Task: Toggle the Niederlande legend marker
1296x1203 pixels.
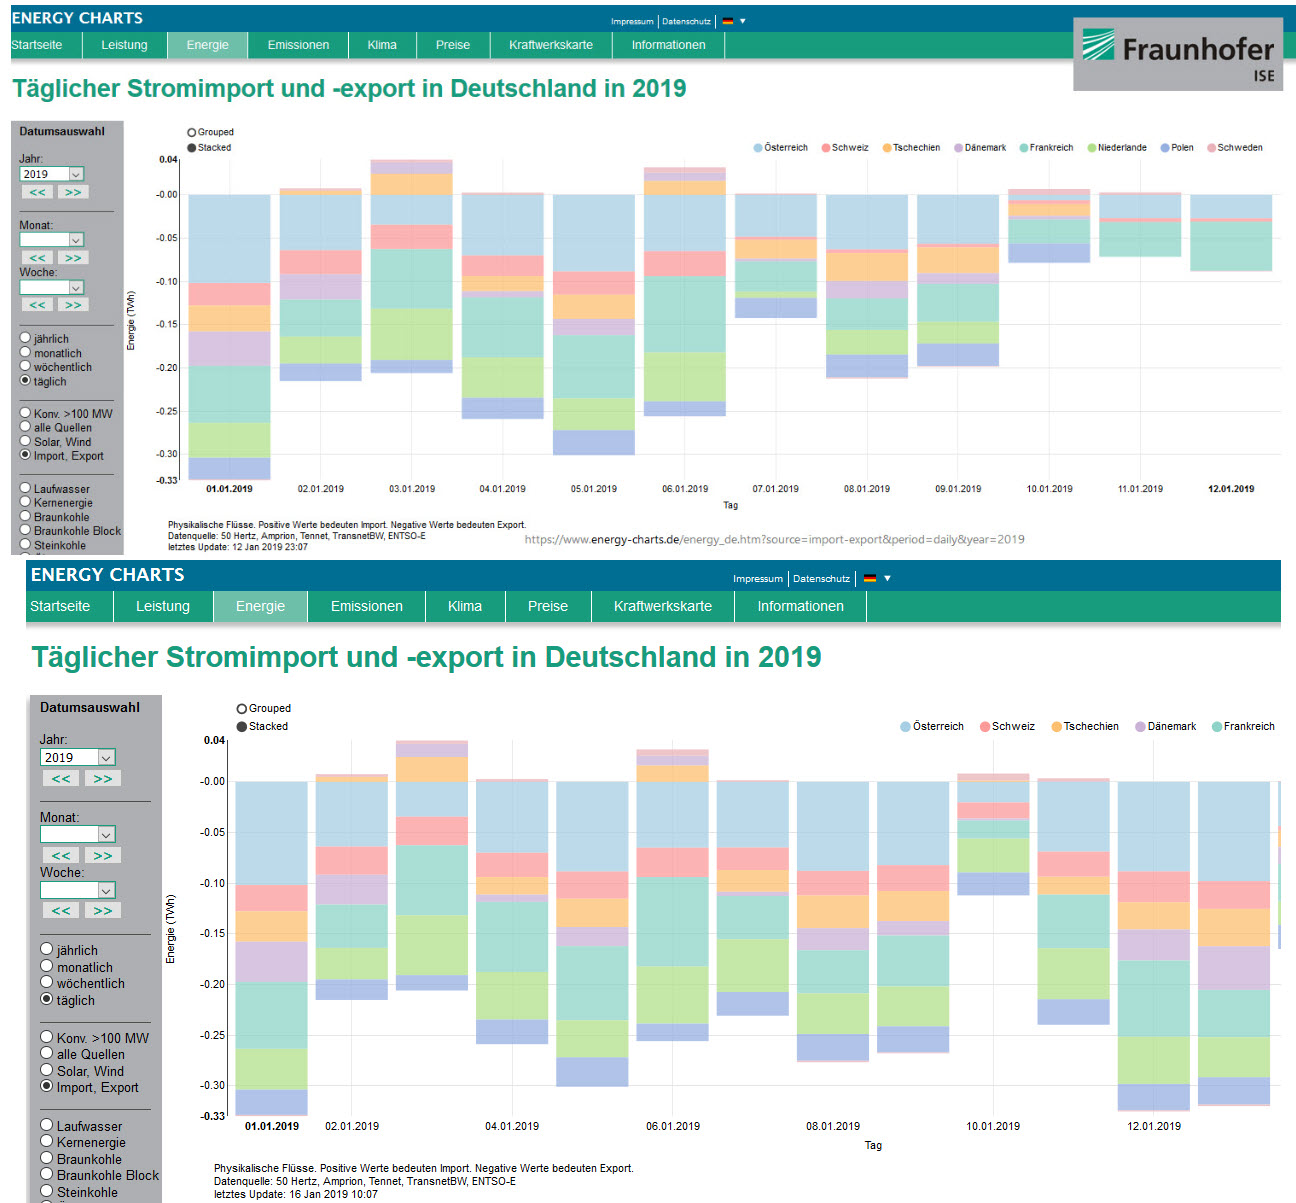Action: [x=1092, y=148]
